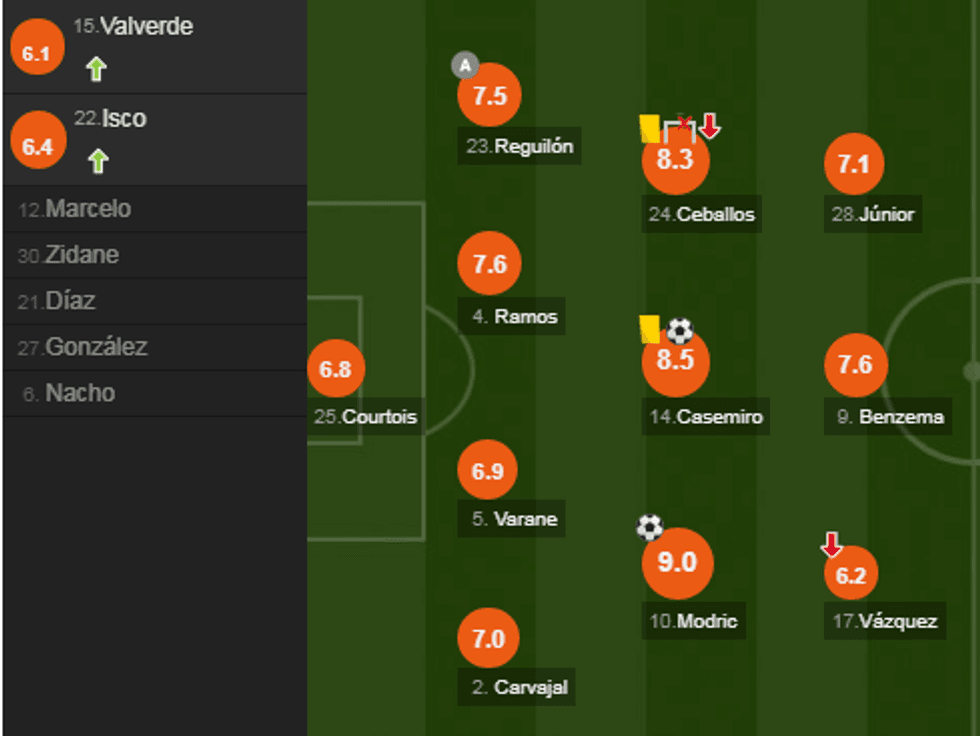Click the yellow card icon above Ceballos

tap(649, 127)
